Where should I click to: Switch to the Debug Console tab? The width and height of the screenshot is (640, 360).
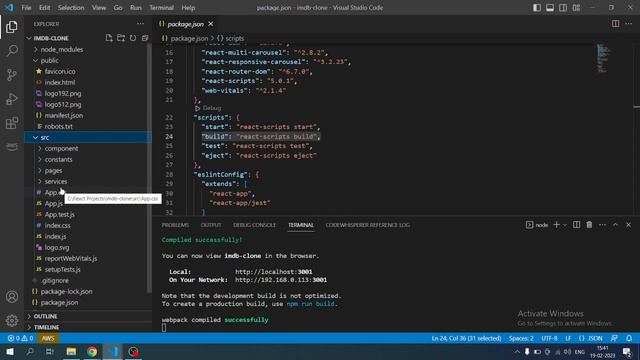254,225
